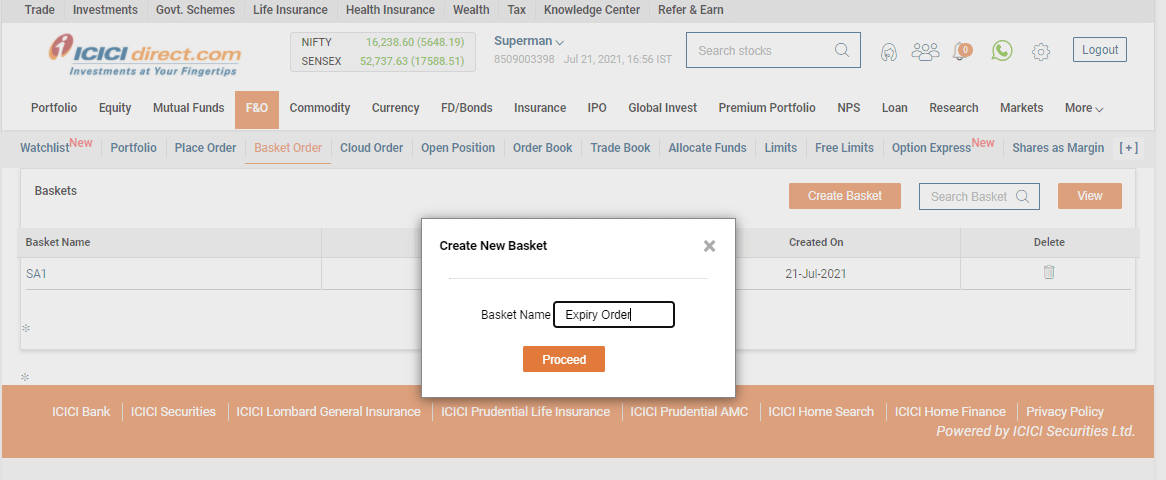The height and width of the screenshot is (480, 1166).
Task: Click the magnifier in Search stocks box
Action: pos(842,50)
